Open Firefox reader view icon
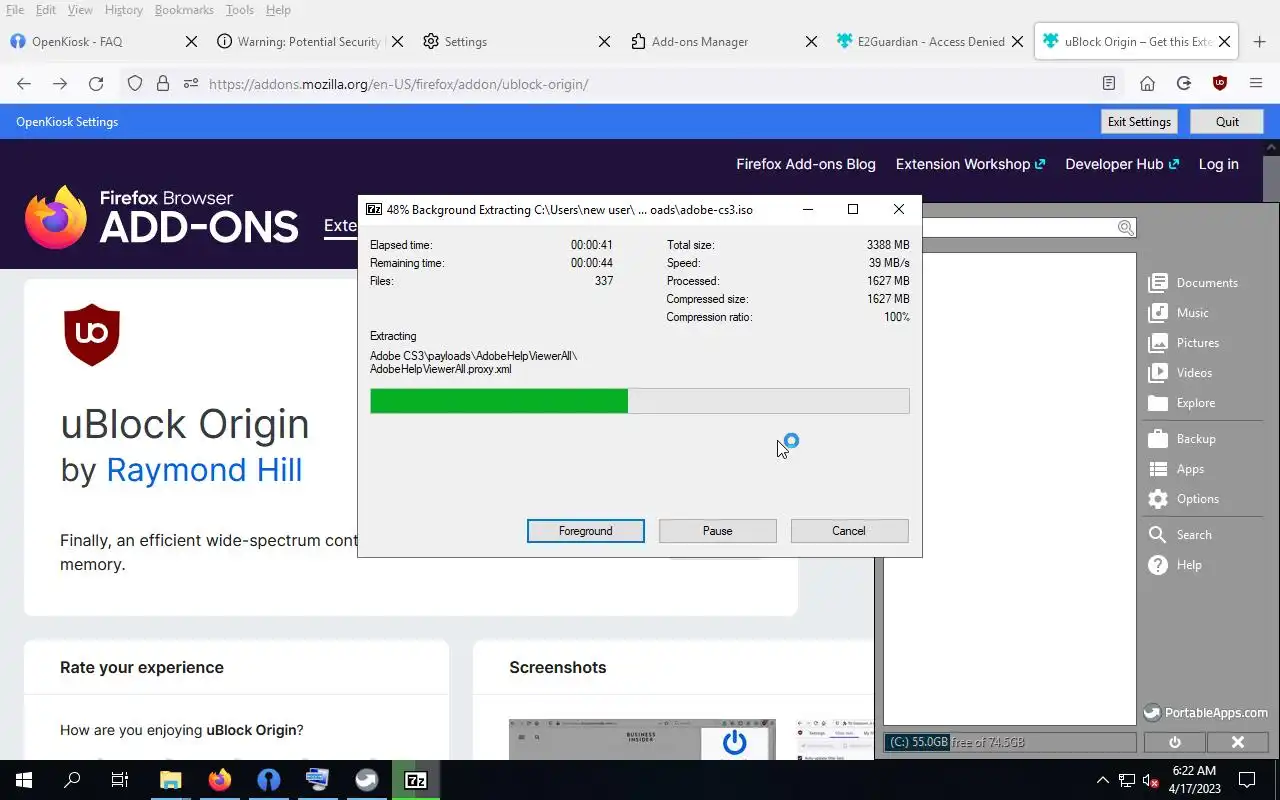 (1109, 84)
